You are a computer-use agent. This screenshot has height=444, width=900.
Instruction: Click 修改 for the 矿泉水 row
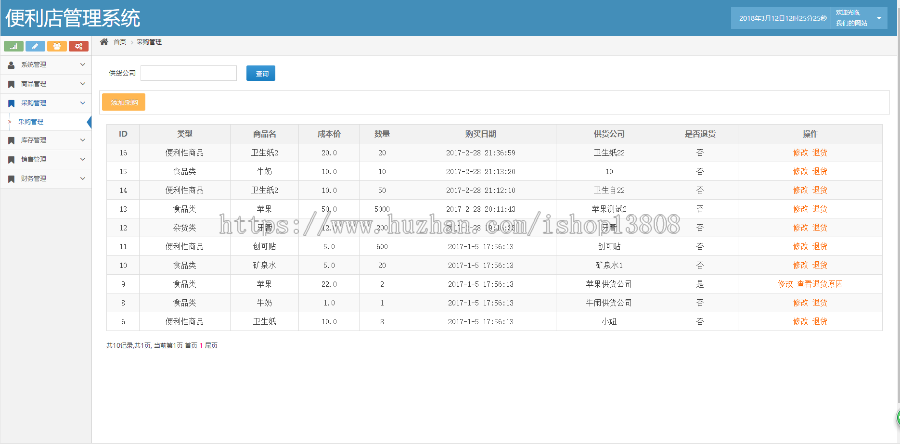click(800, 265)
